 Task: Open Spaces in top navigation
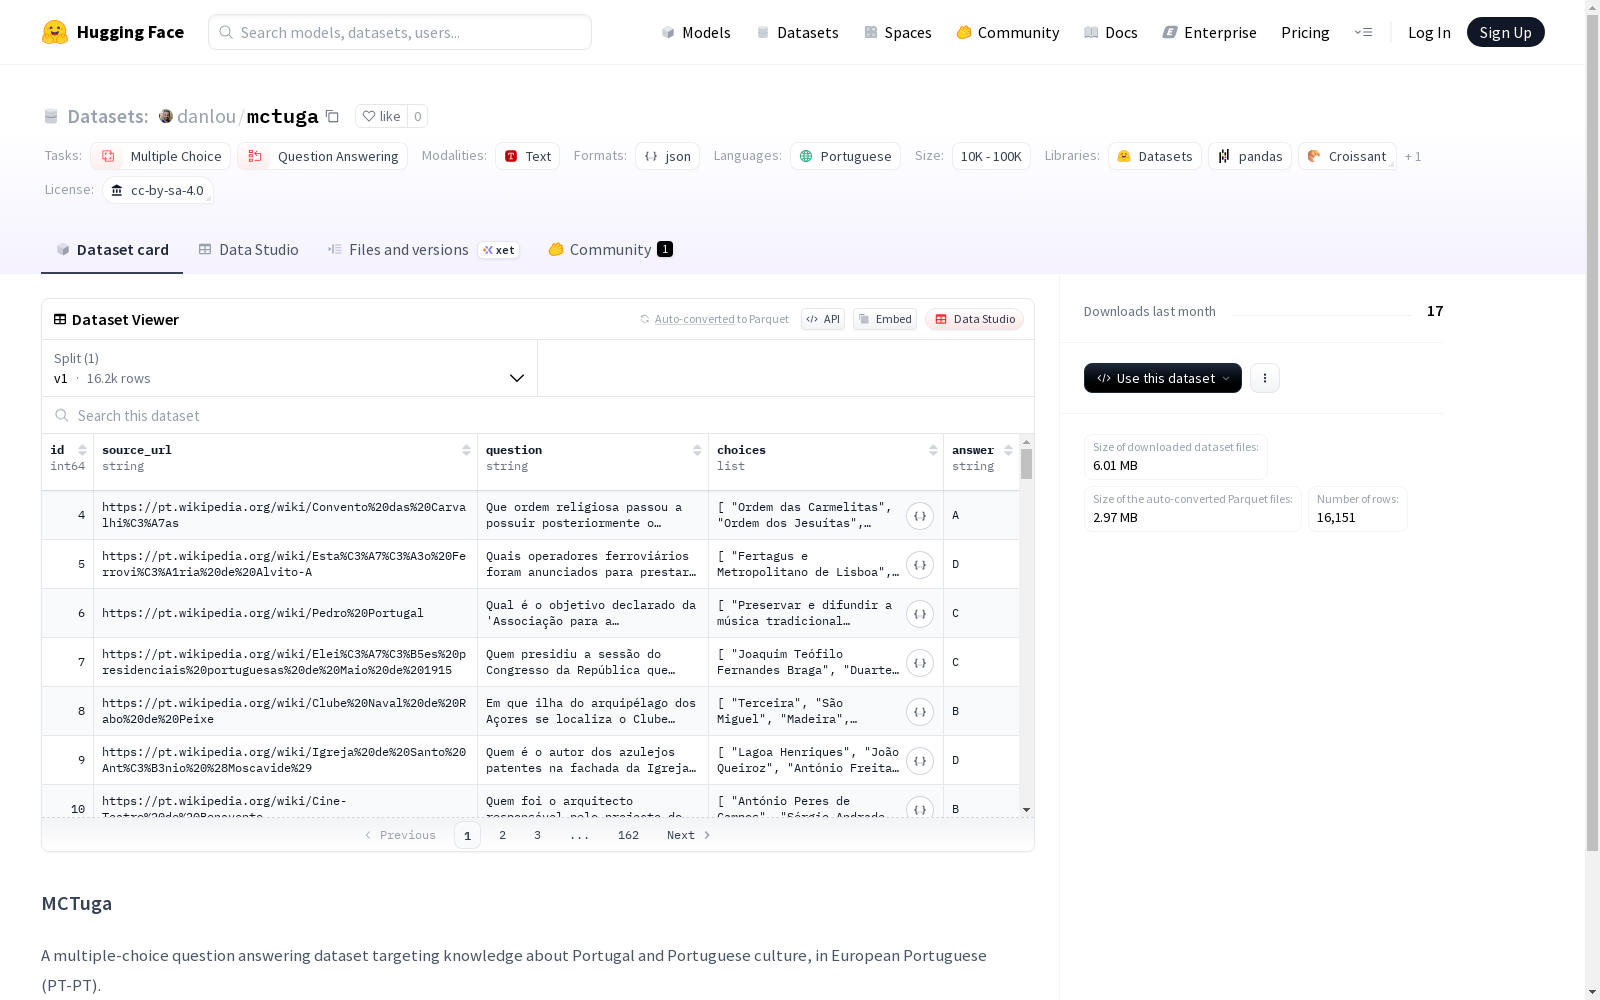[x=898, y=32]
